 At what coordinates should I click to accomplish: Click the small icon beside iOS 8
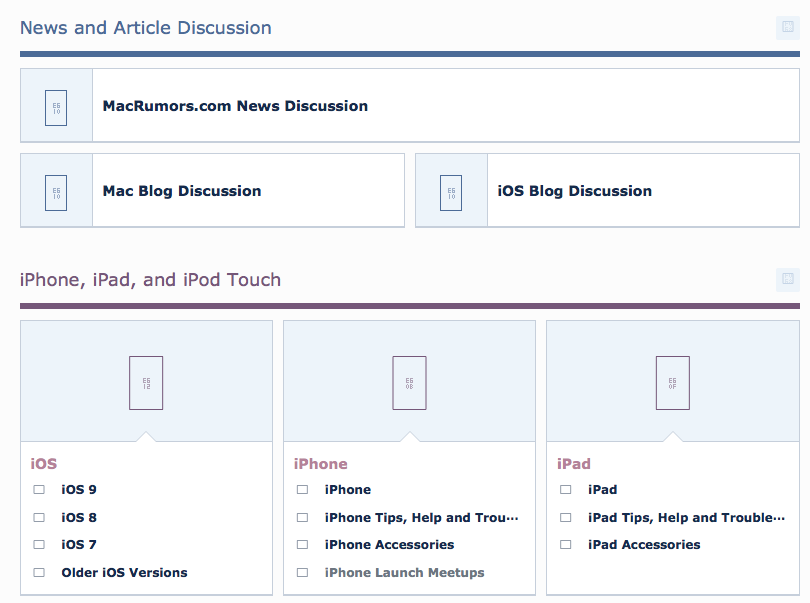coord(39,517)
